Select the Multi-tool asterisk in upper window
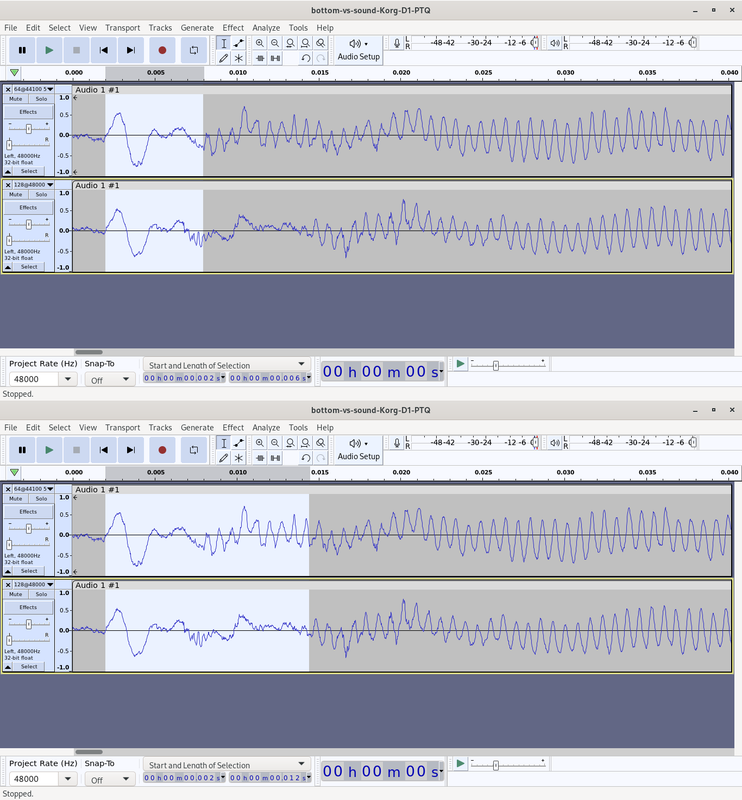742x800 pixels. pyautogui.click(x=239, y=58)
